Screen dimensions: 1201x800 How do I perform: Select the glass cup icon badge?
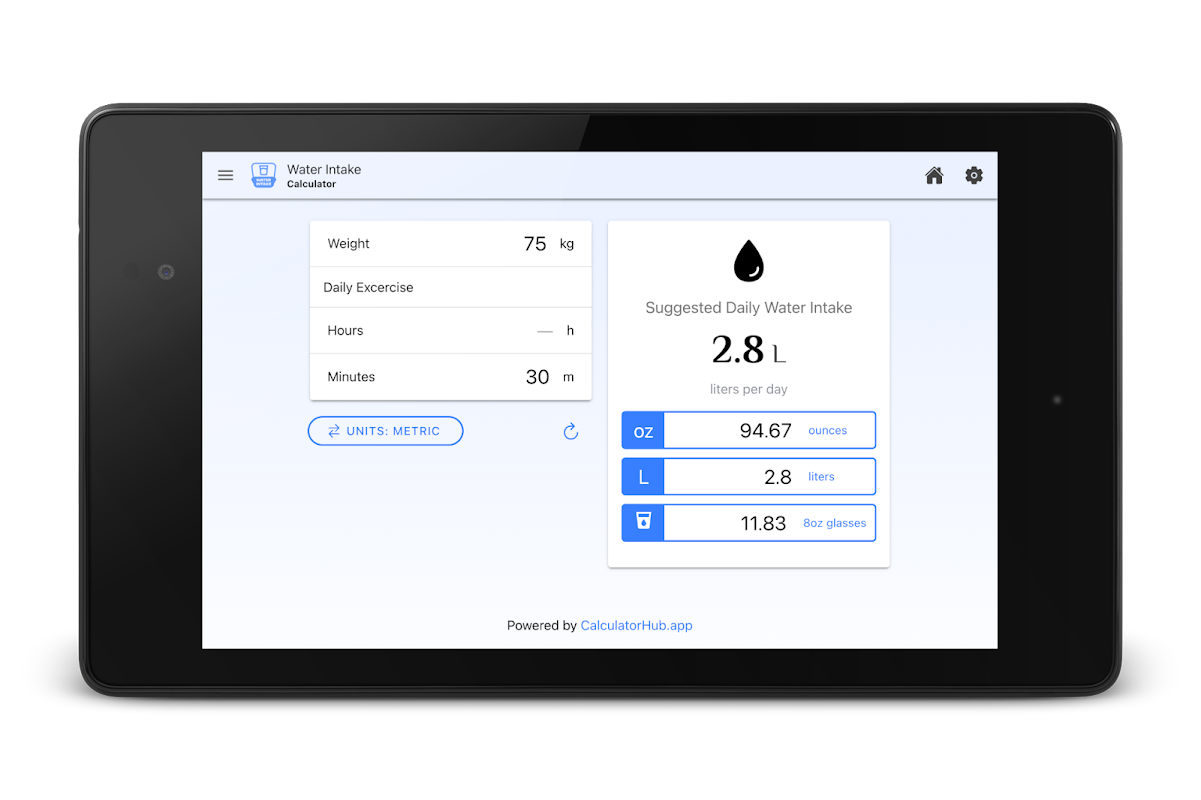643,523
